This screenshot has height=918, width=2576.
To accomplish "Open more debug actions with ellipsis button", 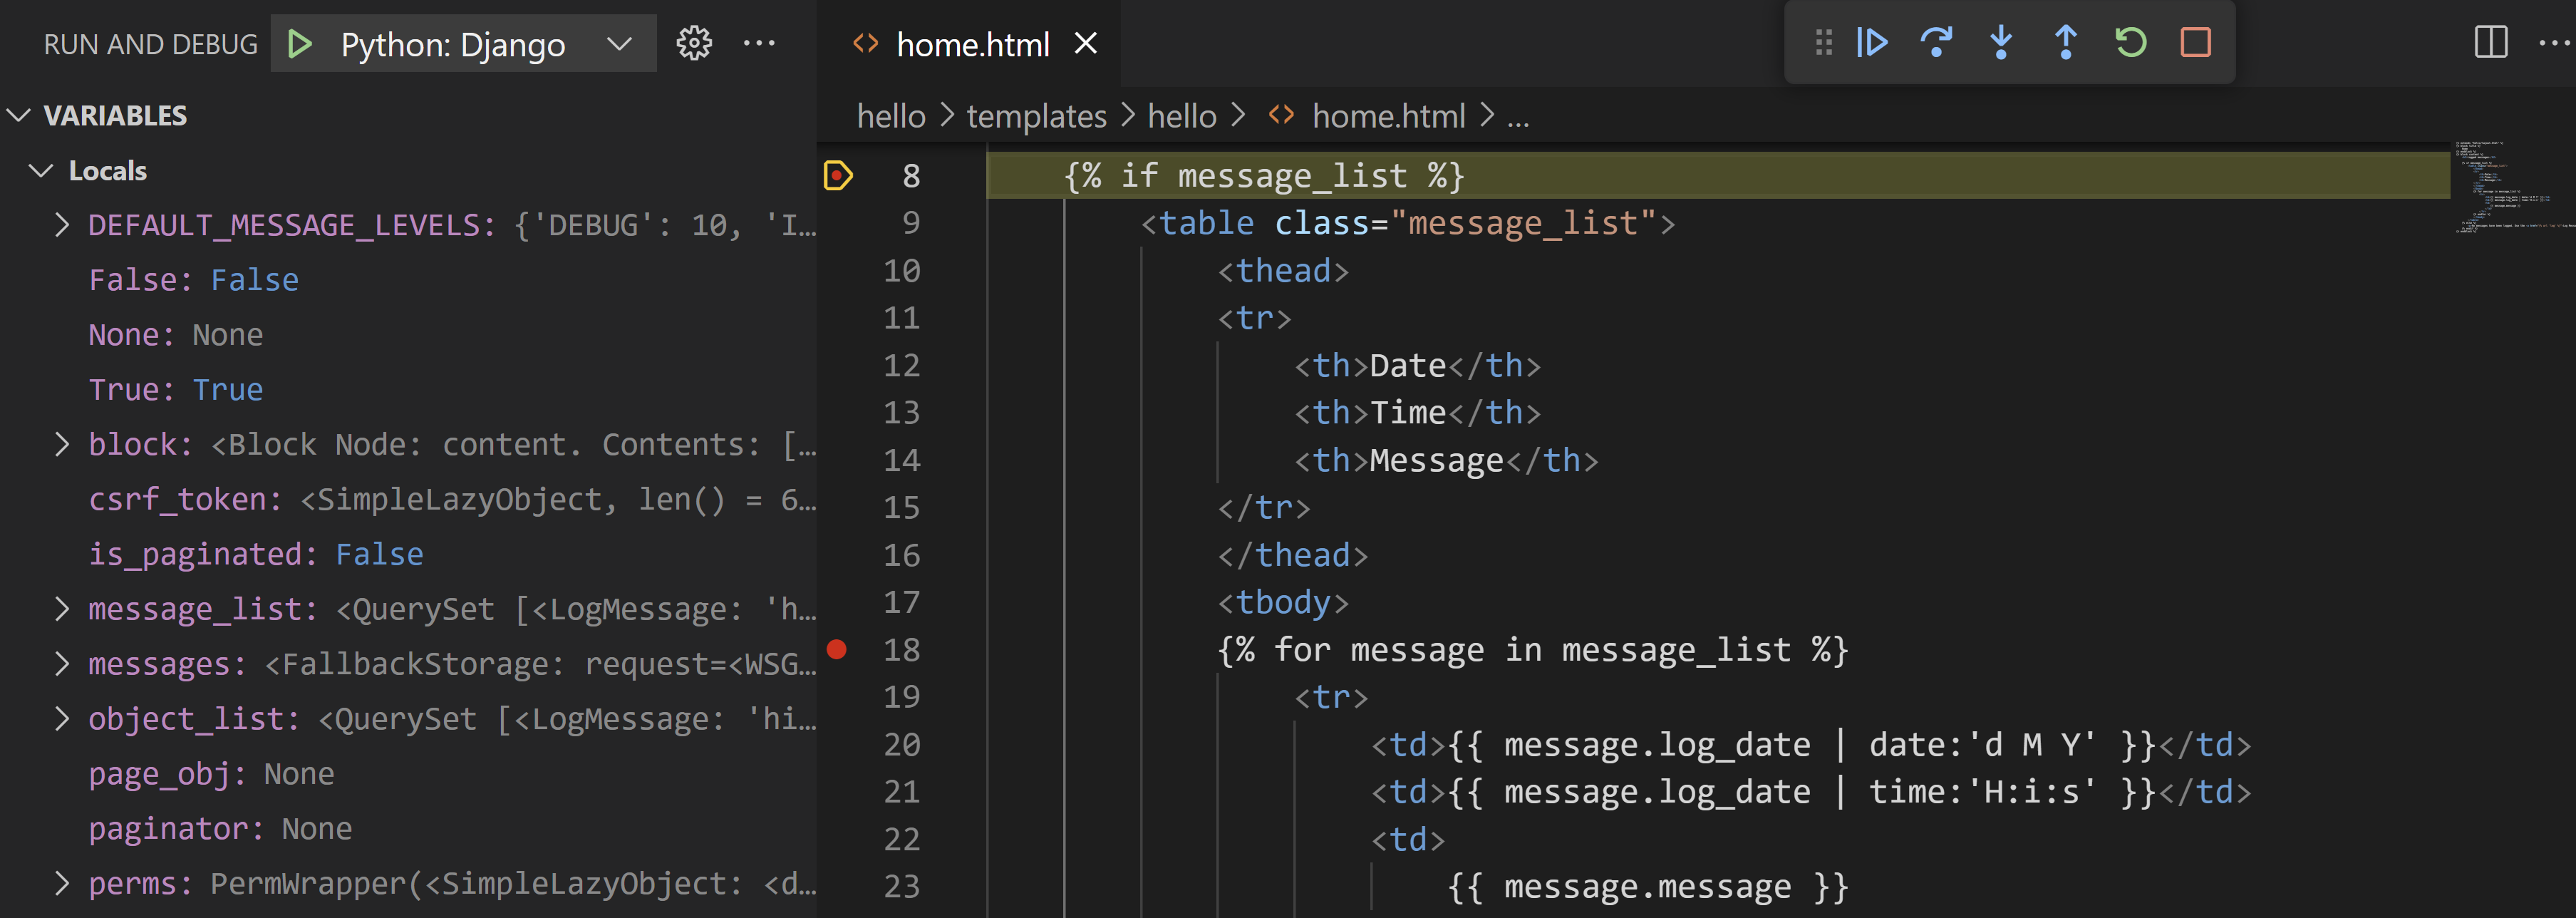I will [761, 42].
